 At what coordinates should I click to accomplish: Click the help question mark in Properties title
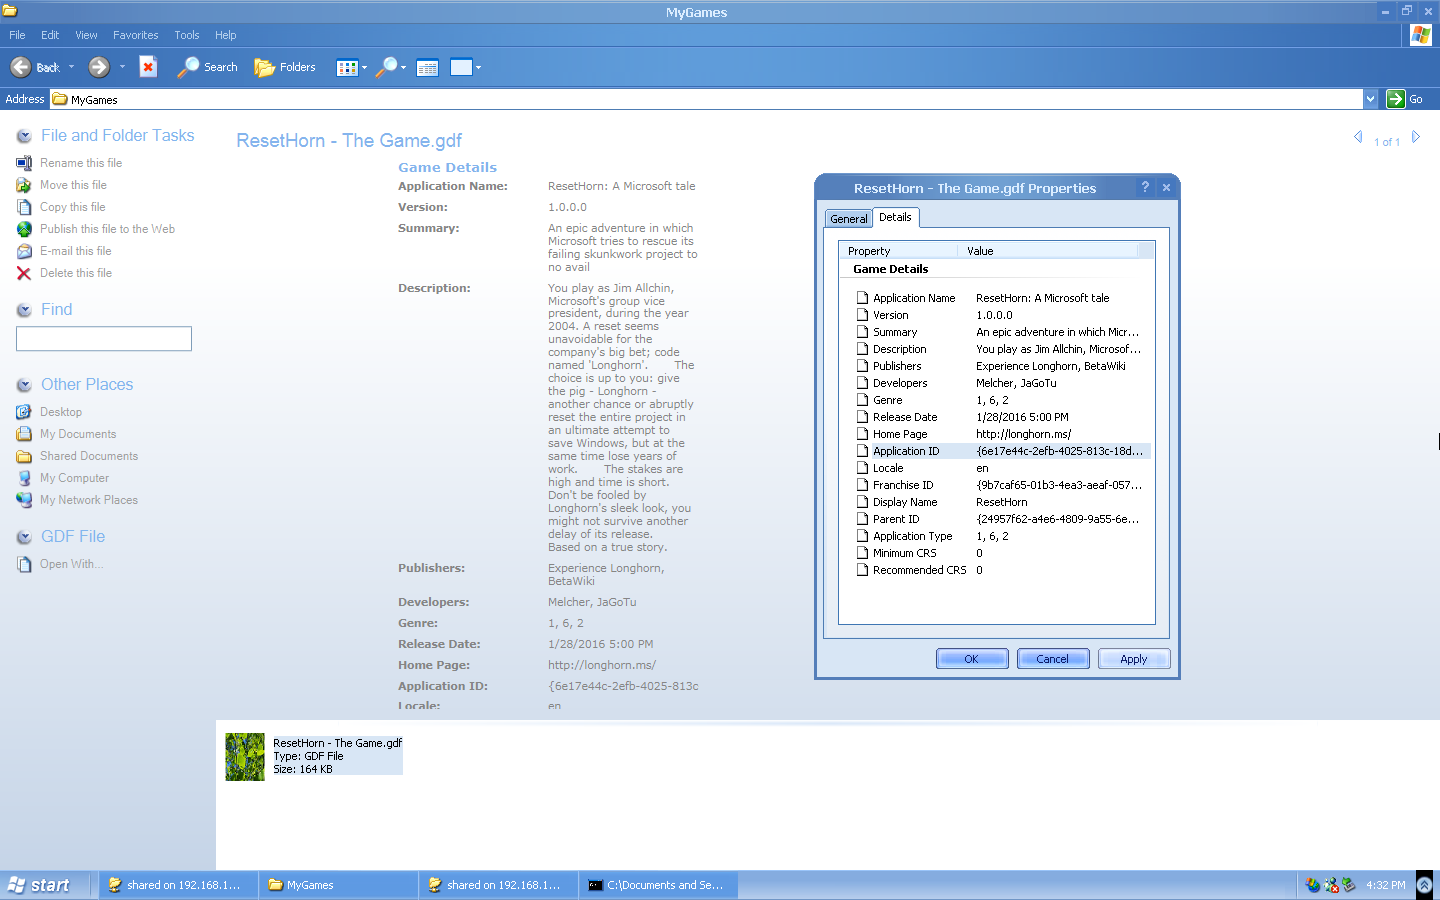pos(1145,187)
